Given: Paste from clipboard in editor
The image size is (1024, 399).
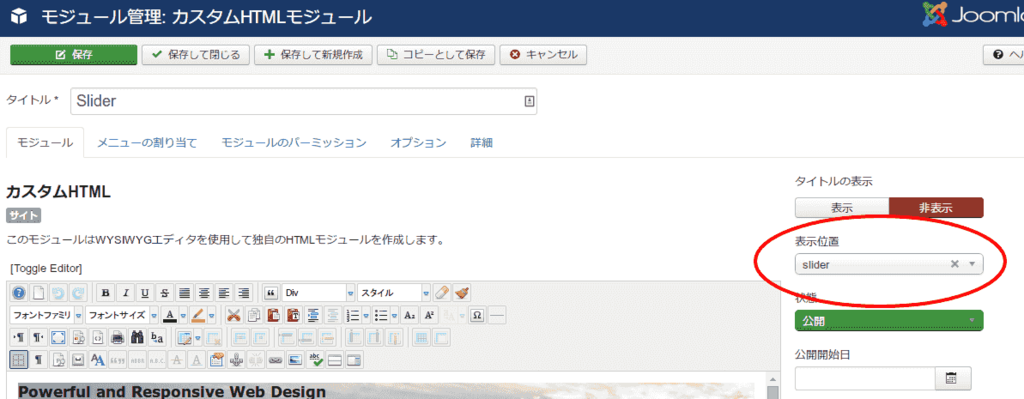Looking at the screenshot, I should (x=273, y=315).
